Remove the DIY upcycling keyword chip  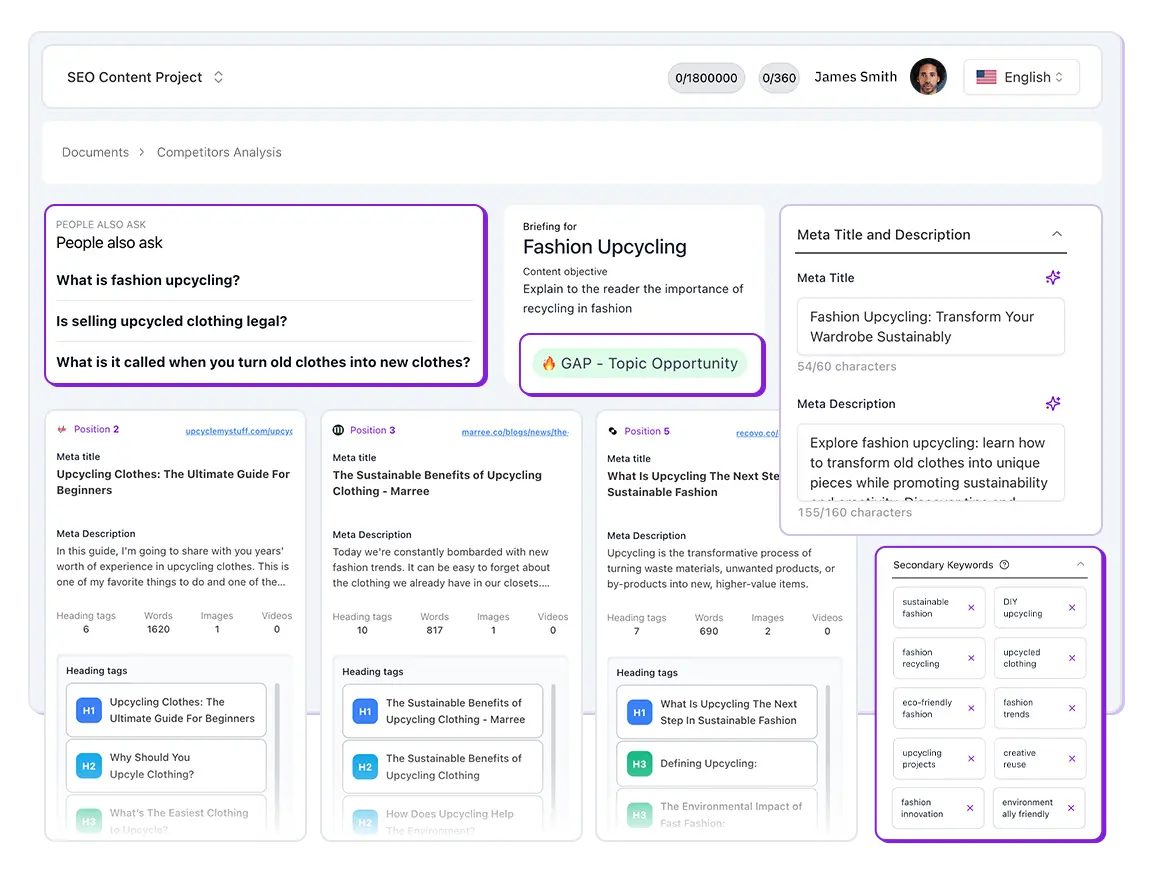coord(1070,608)
